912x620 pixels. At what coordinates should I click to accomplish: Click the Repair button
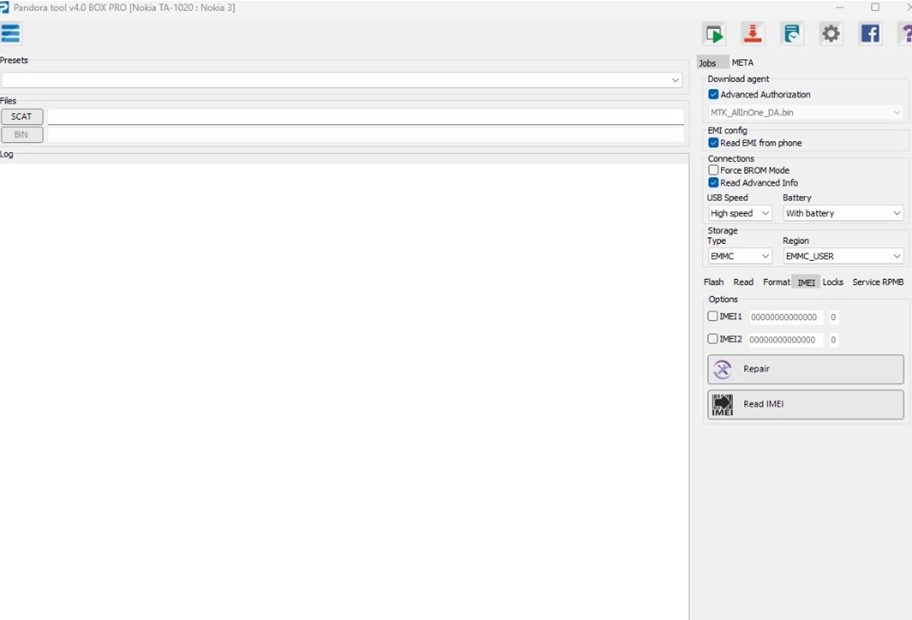806,369
